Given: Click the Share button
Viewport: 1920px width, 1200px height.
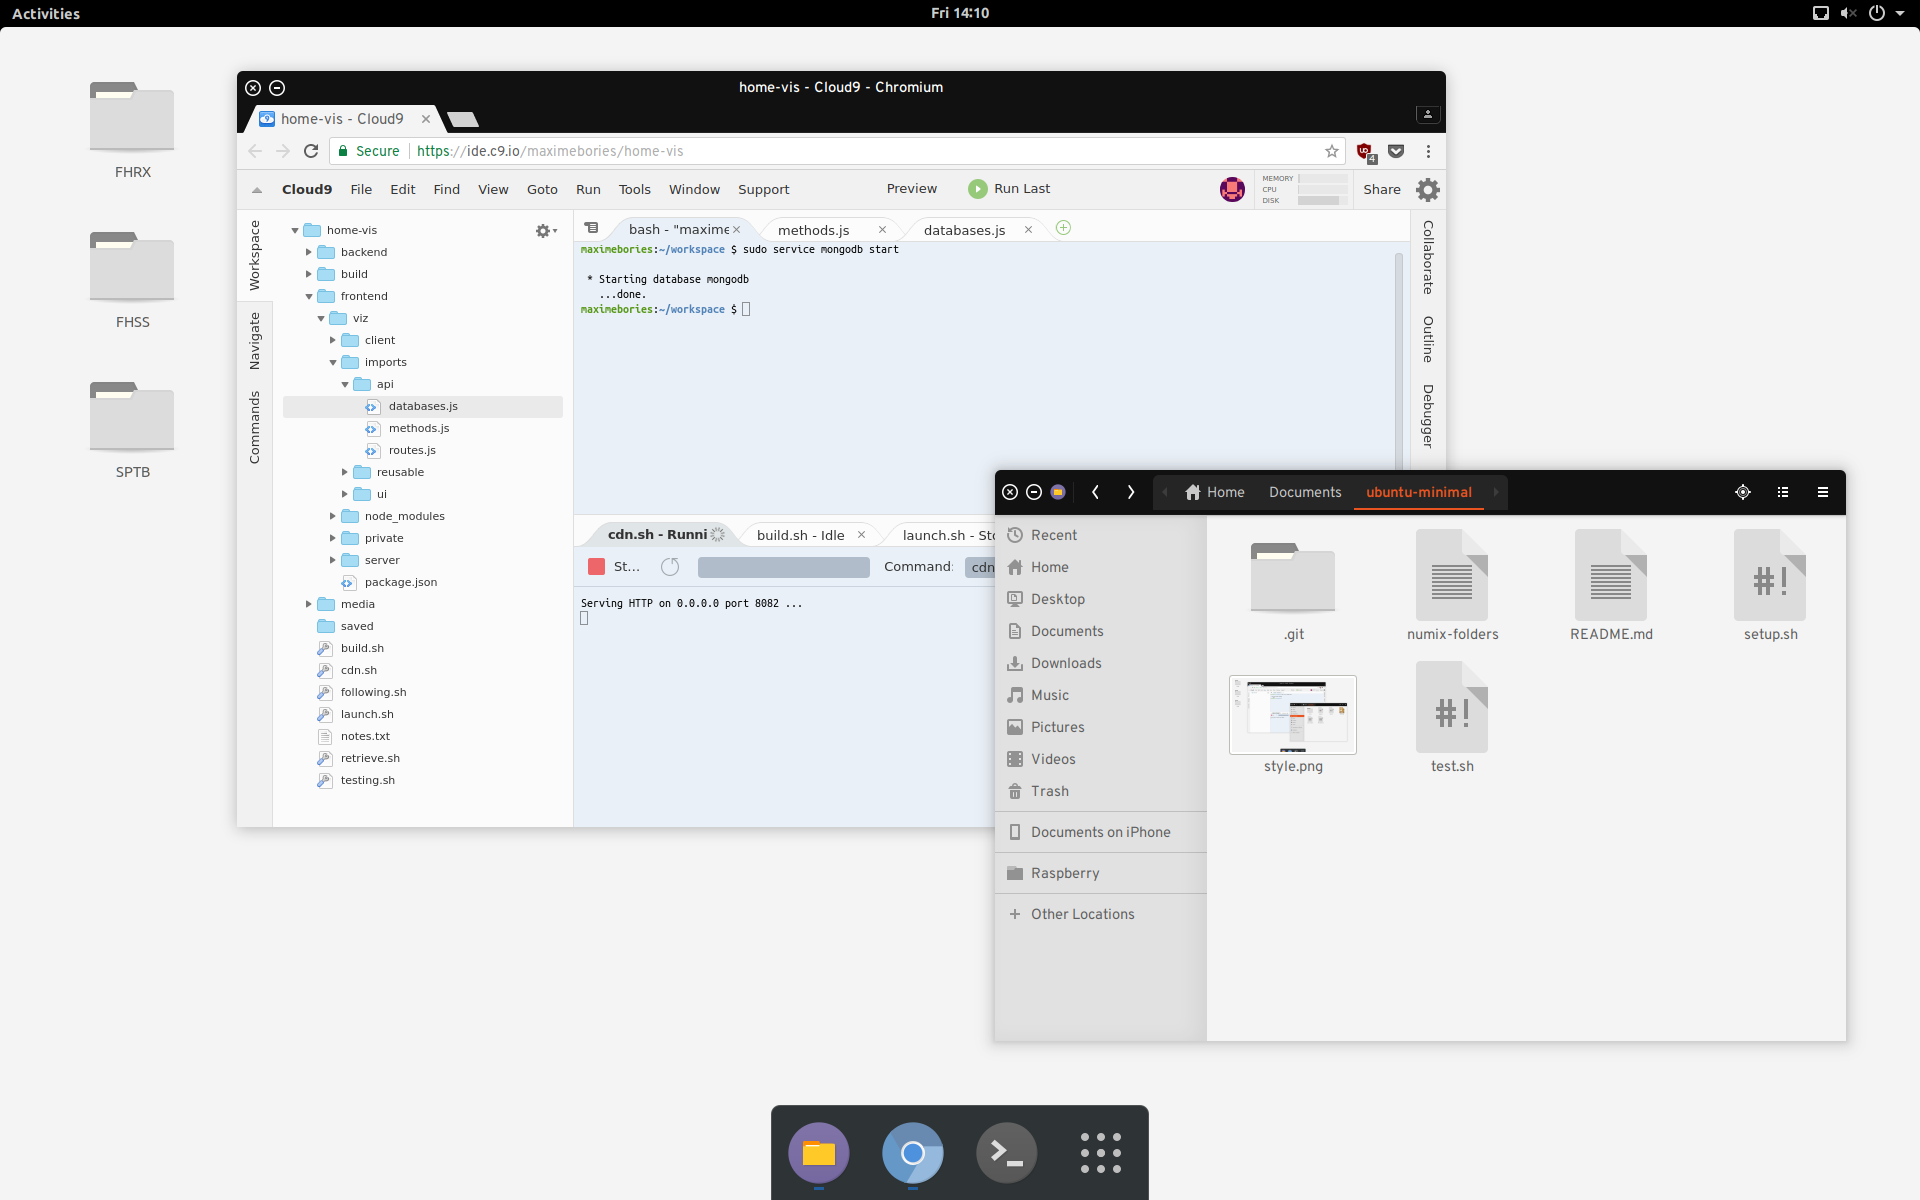Looking at the screenshot, I should [x=1381, y=189].
